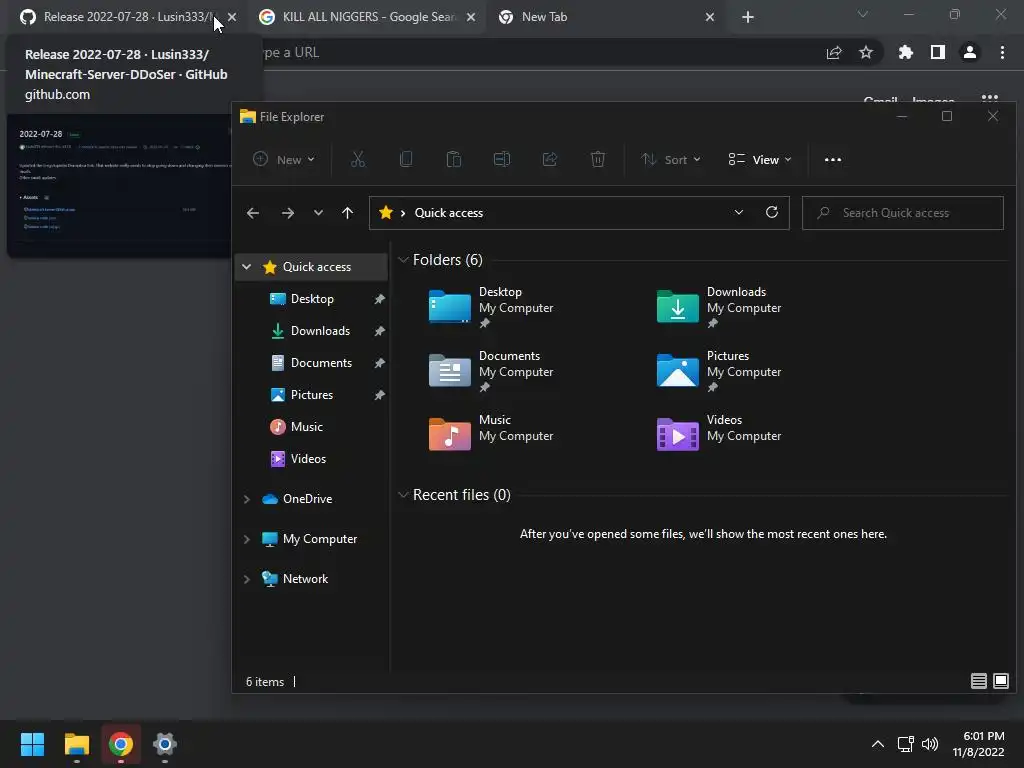Open Chrome's three-dot menu

click(1002, 52)
